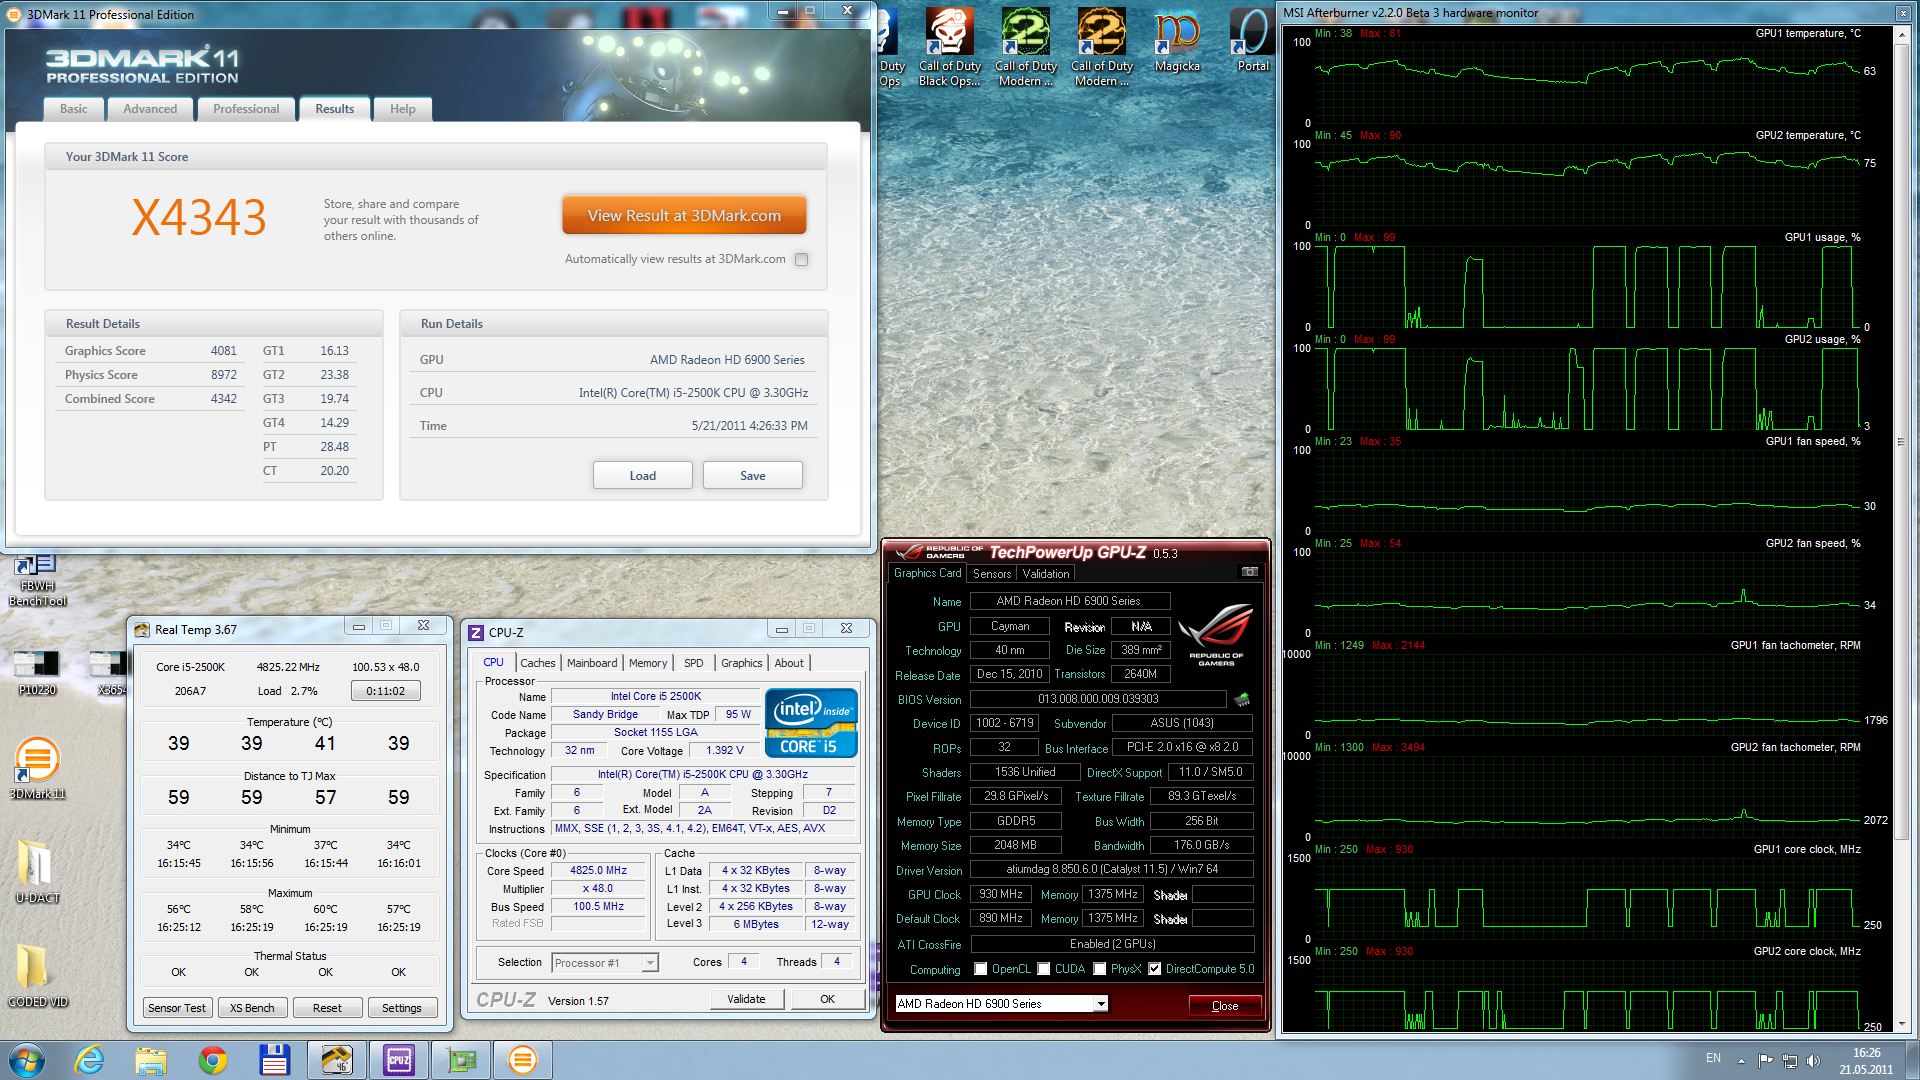
Task: Toggle the CUDA checkbox in GPU-Z
Action: 1044,969
